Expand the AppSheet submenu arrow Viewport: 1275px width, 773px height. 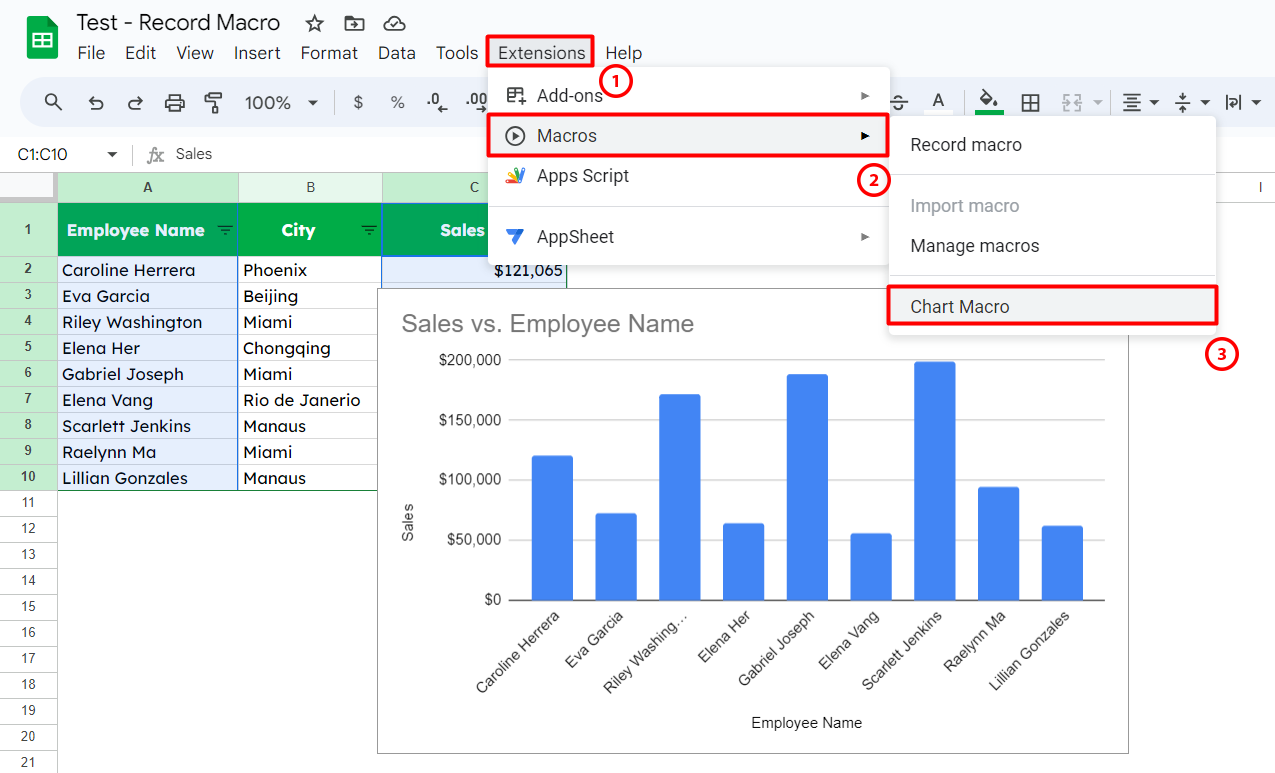tap(865, 237)
